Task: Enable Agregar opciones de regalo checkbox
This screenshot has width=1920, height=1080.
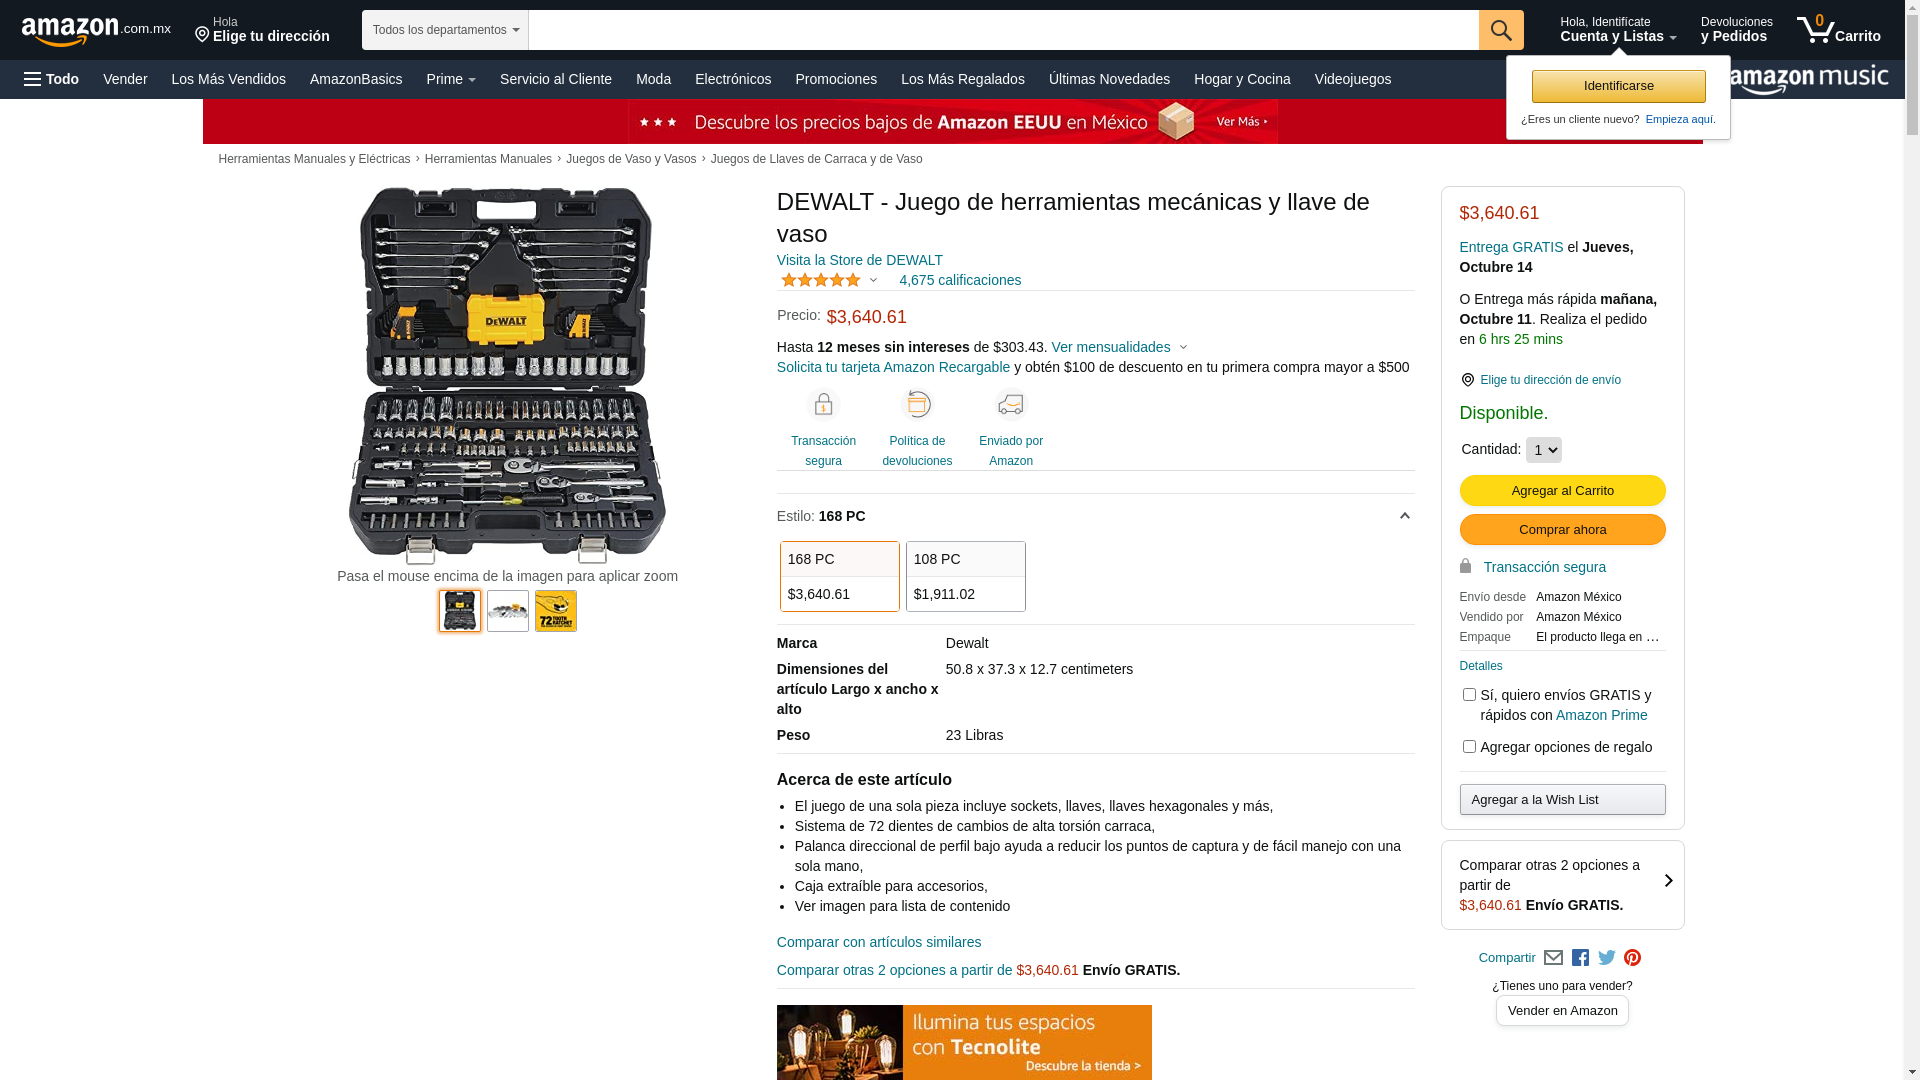Action: pos(1469,746)
